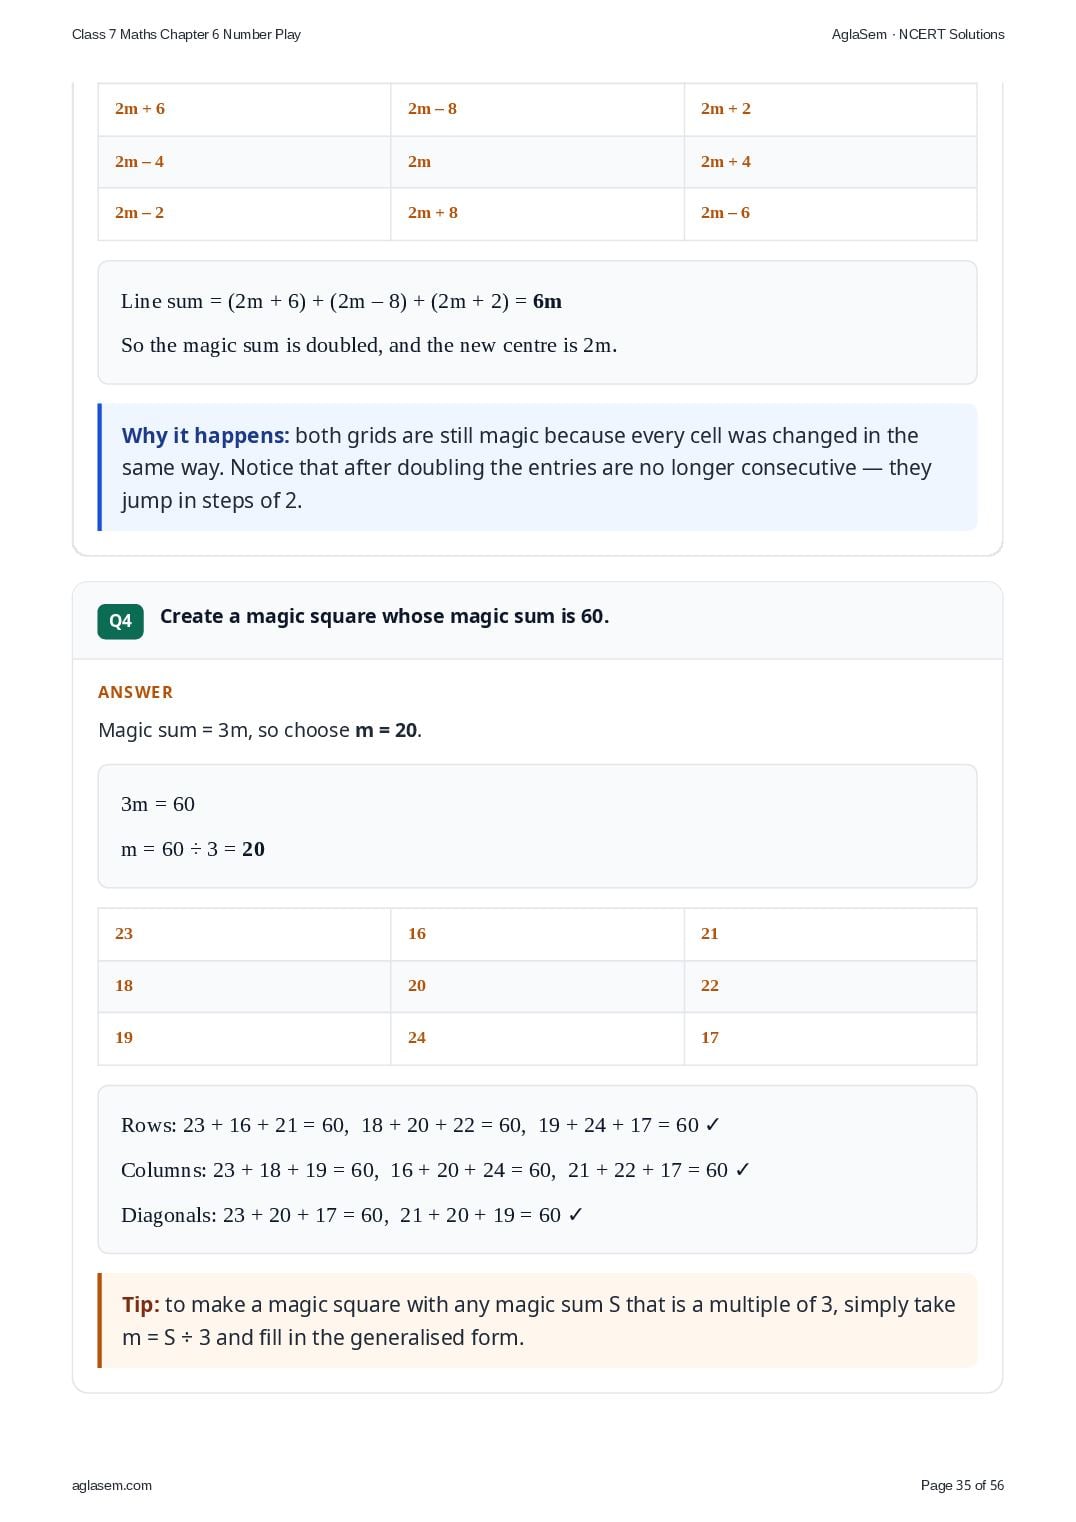Click the green Q4 question badge
Image resolution: width=1076 pixels, height=1522 pixels.
click(120, 621)
